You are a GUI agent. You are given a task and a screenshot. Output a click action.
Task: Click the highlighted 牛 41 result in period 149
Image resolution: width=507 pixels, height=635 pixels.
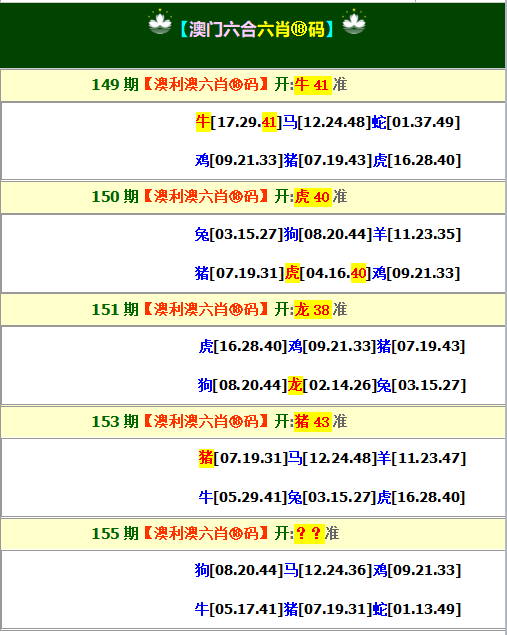click(x=313, y=85)
